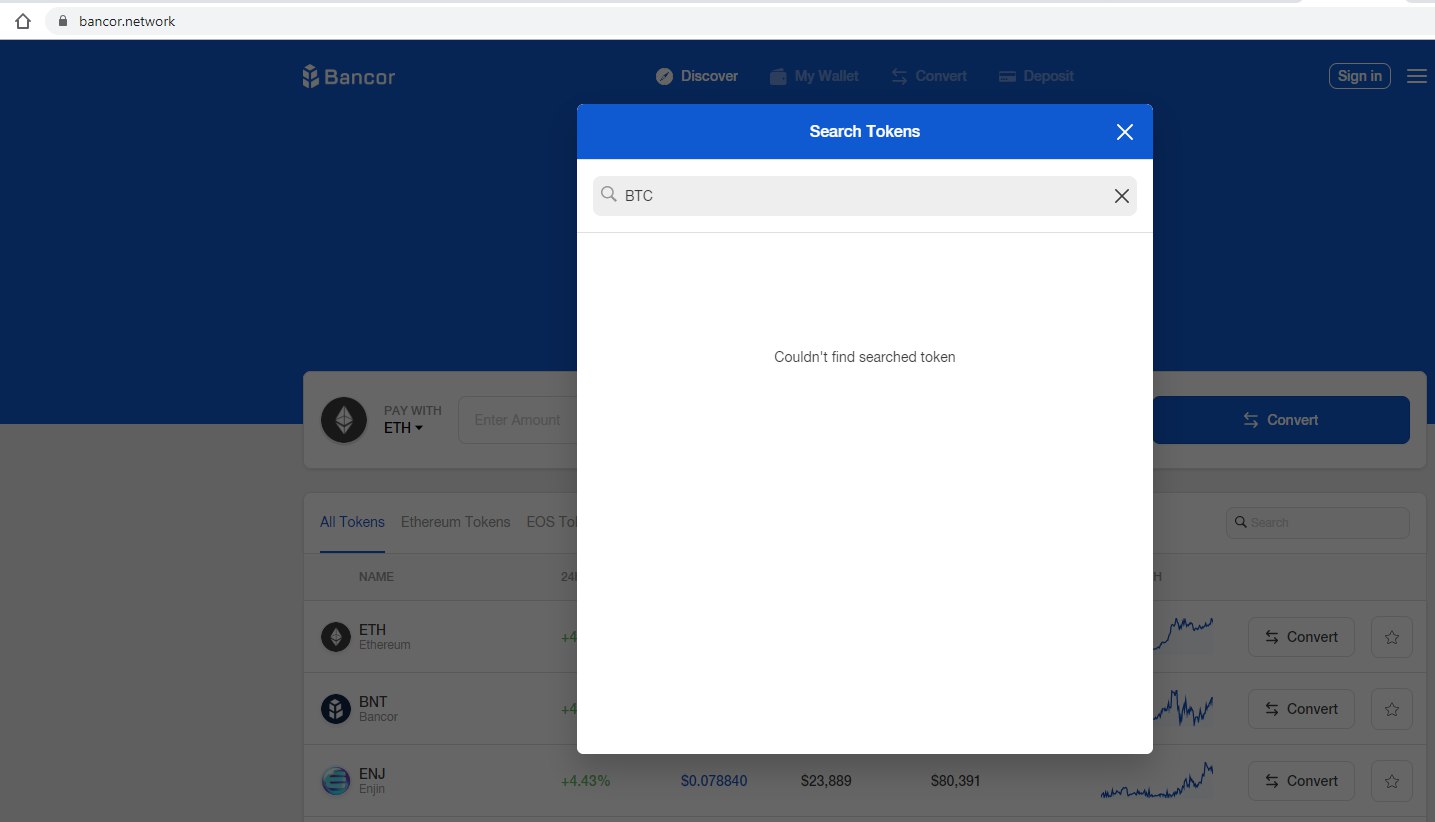Click "Couldn't find searched token" message

tap(865, 357)
